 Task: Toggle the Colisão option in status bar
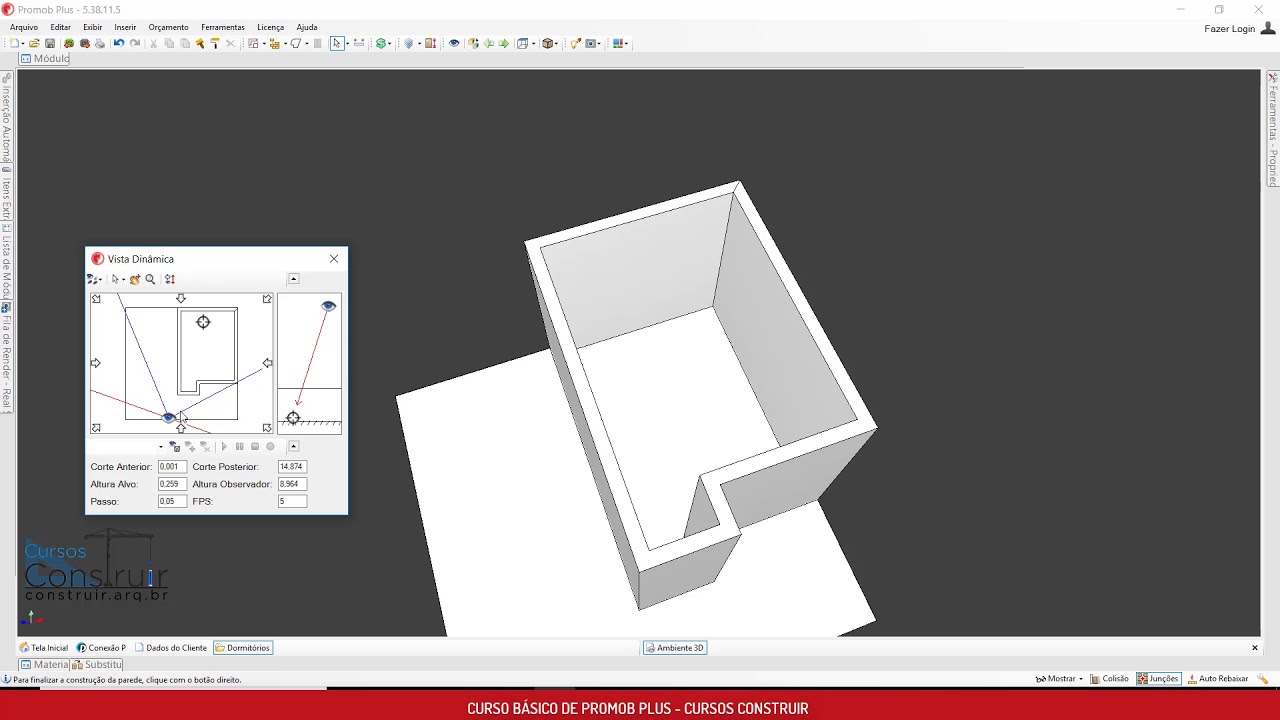point(1110,678)
